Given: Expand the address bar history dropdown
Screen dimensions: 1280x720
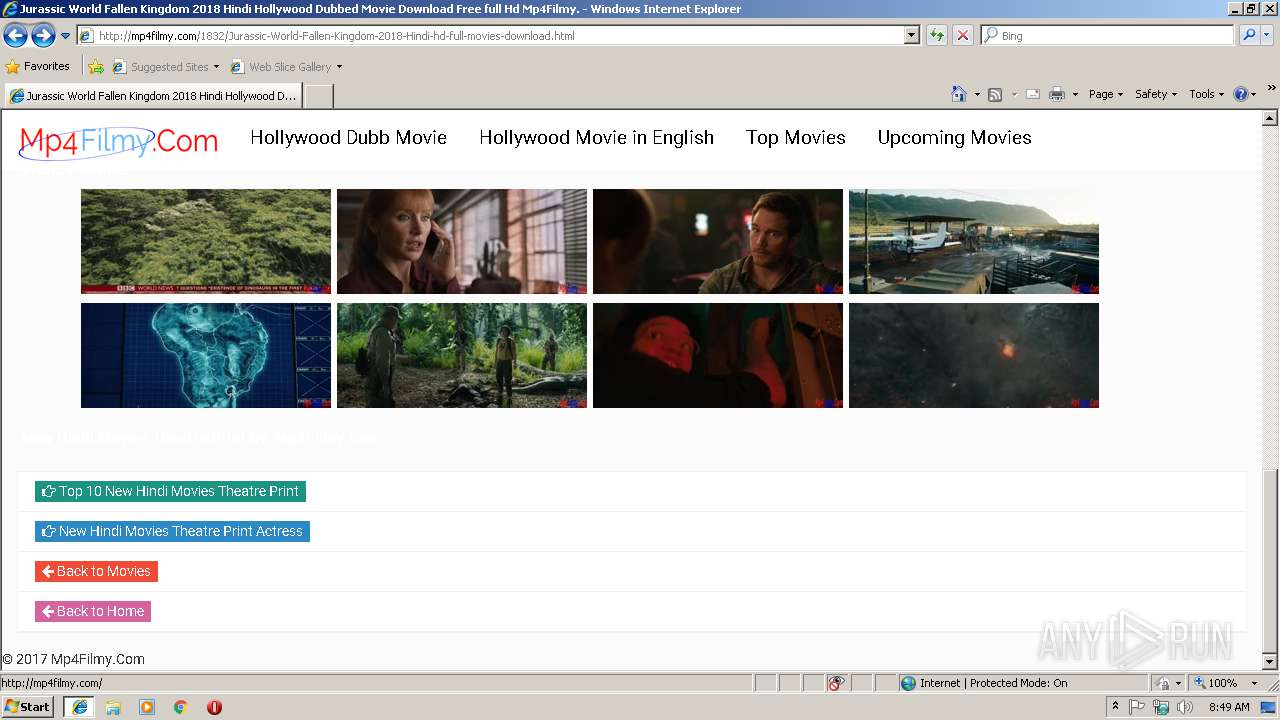Looking at the screenshot, I should tap(911, 36).
